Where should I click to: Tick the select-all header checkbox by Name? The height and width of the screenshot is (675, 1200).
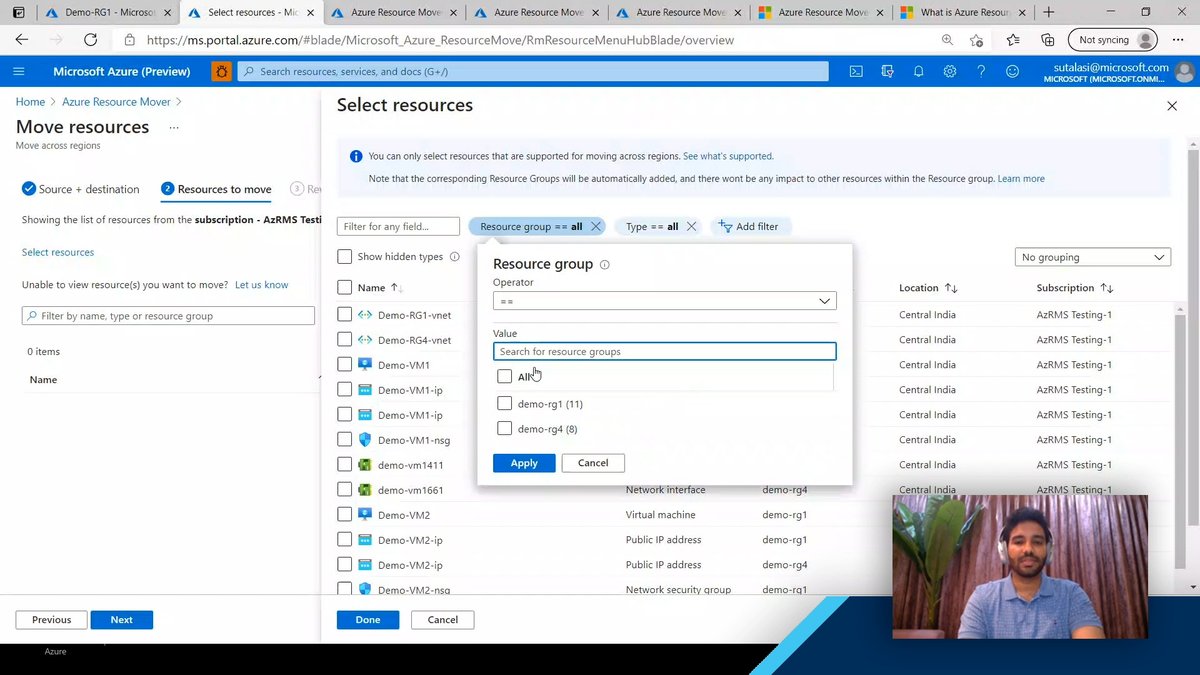345,288
